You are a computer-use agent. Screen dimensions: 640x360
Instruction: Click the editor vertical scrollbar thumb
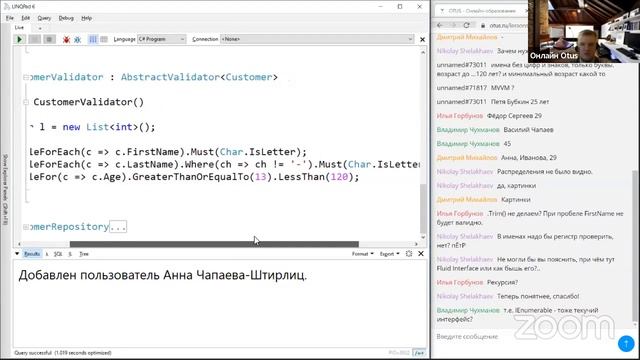click(423, 208)
